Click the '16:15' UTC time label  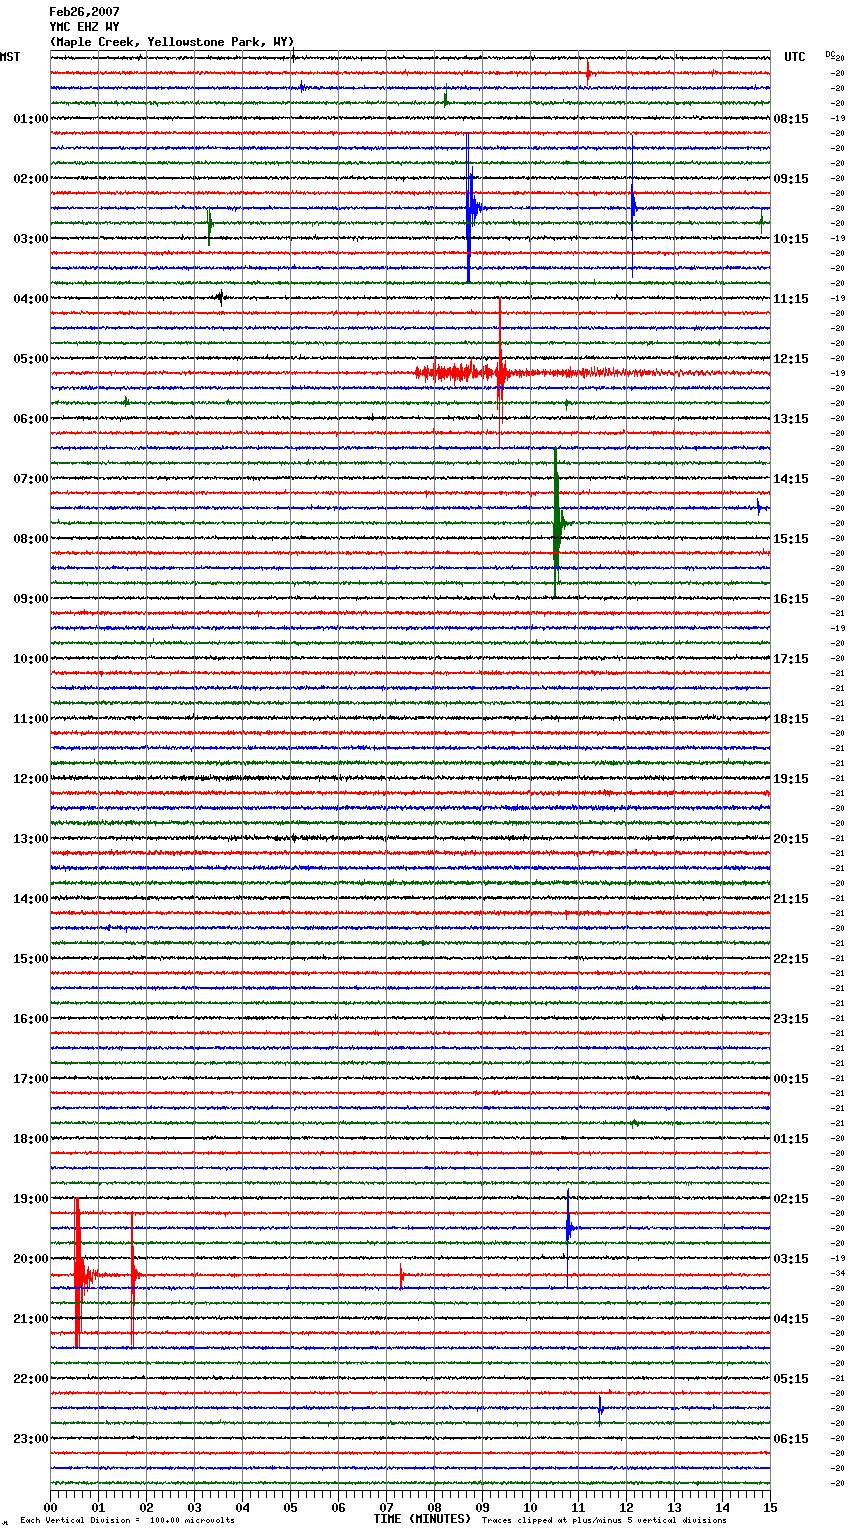tap(791, 599)
